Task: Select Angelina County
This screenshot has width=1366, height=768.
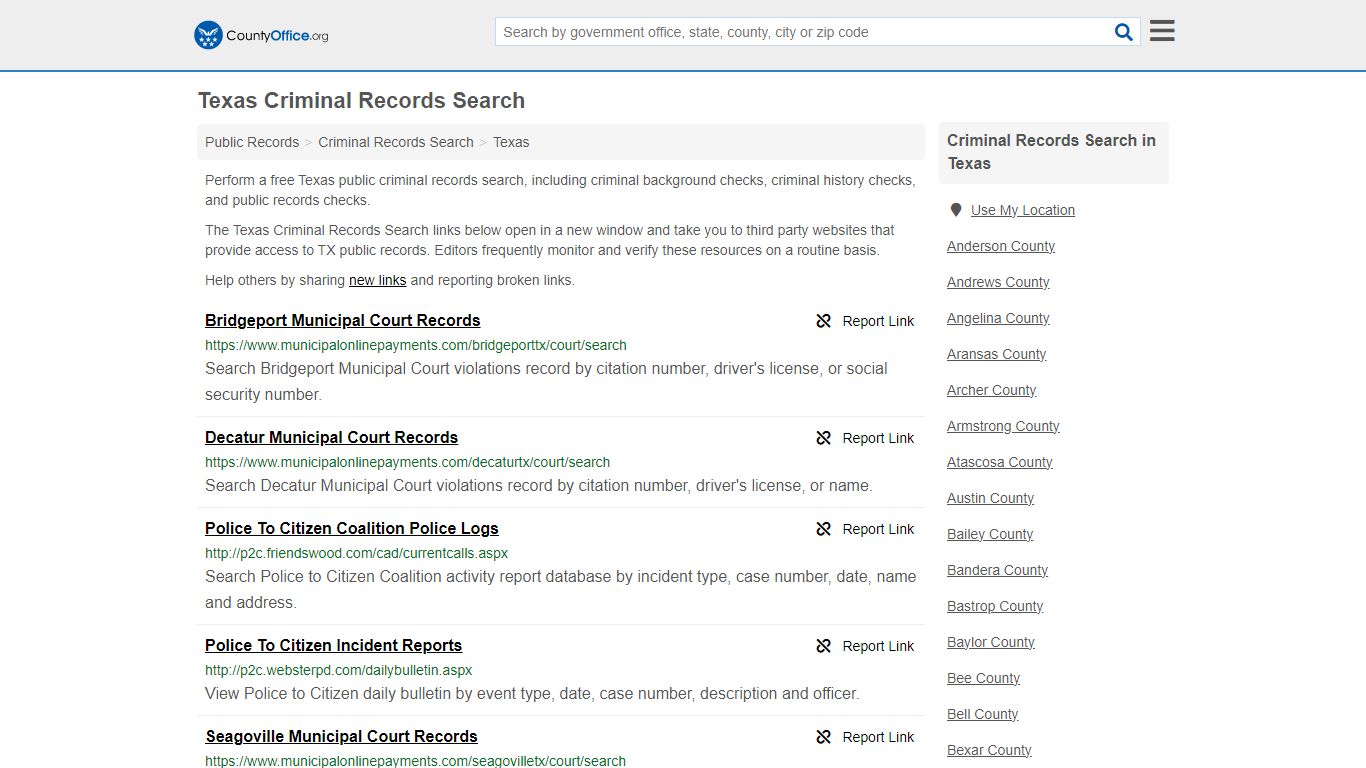Action: 998,318
